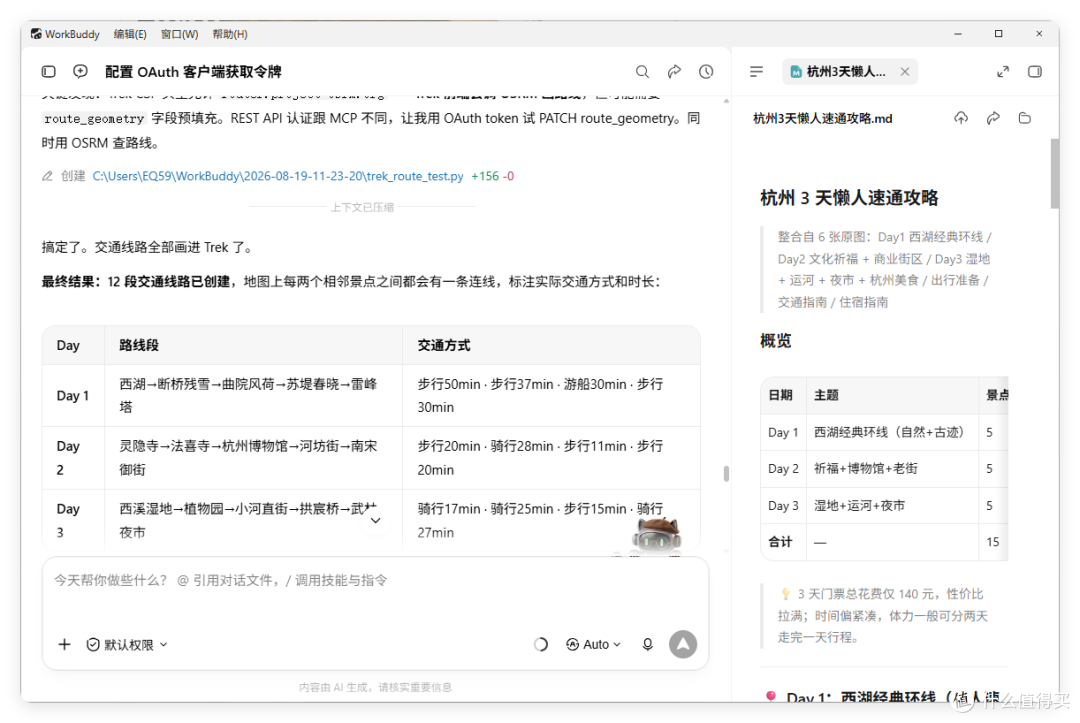Toggle the right side panel icon

(1035, 72)
